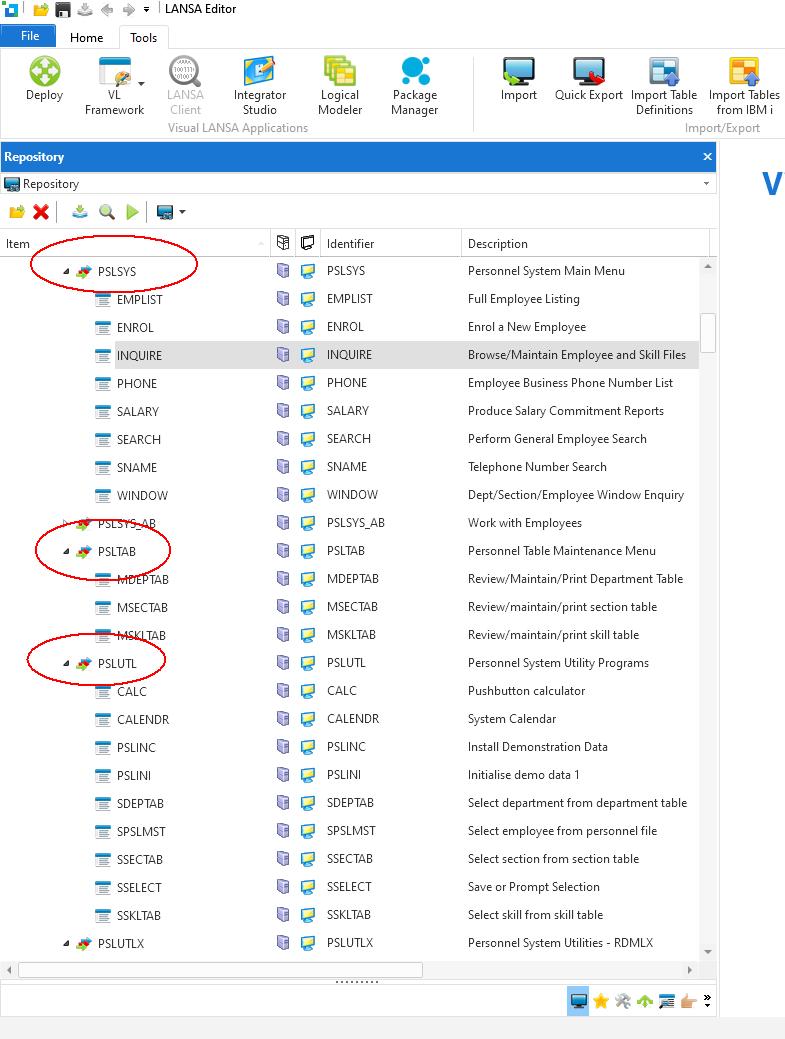785x1039 pixels.
Task: Select the INQUIRE function in tree
Action: [x=139, y=355]
